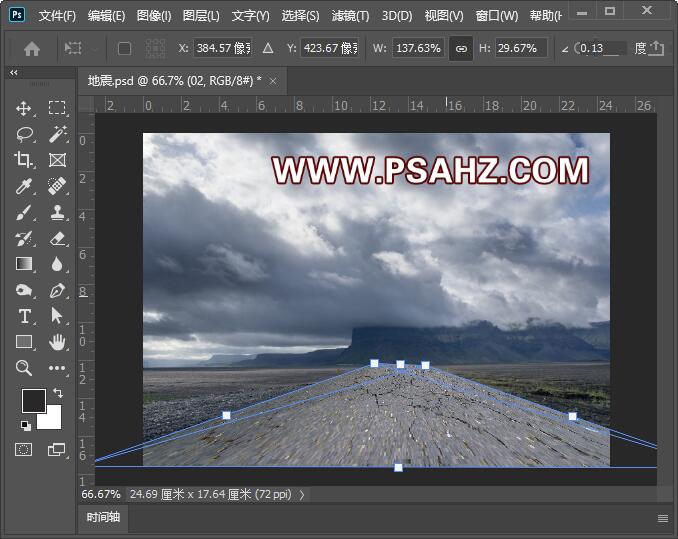Image resolution: width=678 pixels, height=539 pixels.
Task: Select the Lasso tool
Action: [24, 134]
